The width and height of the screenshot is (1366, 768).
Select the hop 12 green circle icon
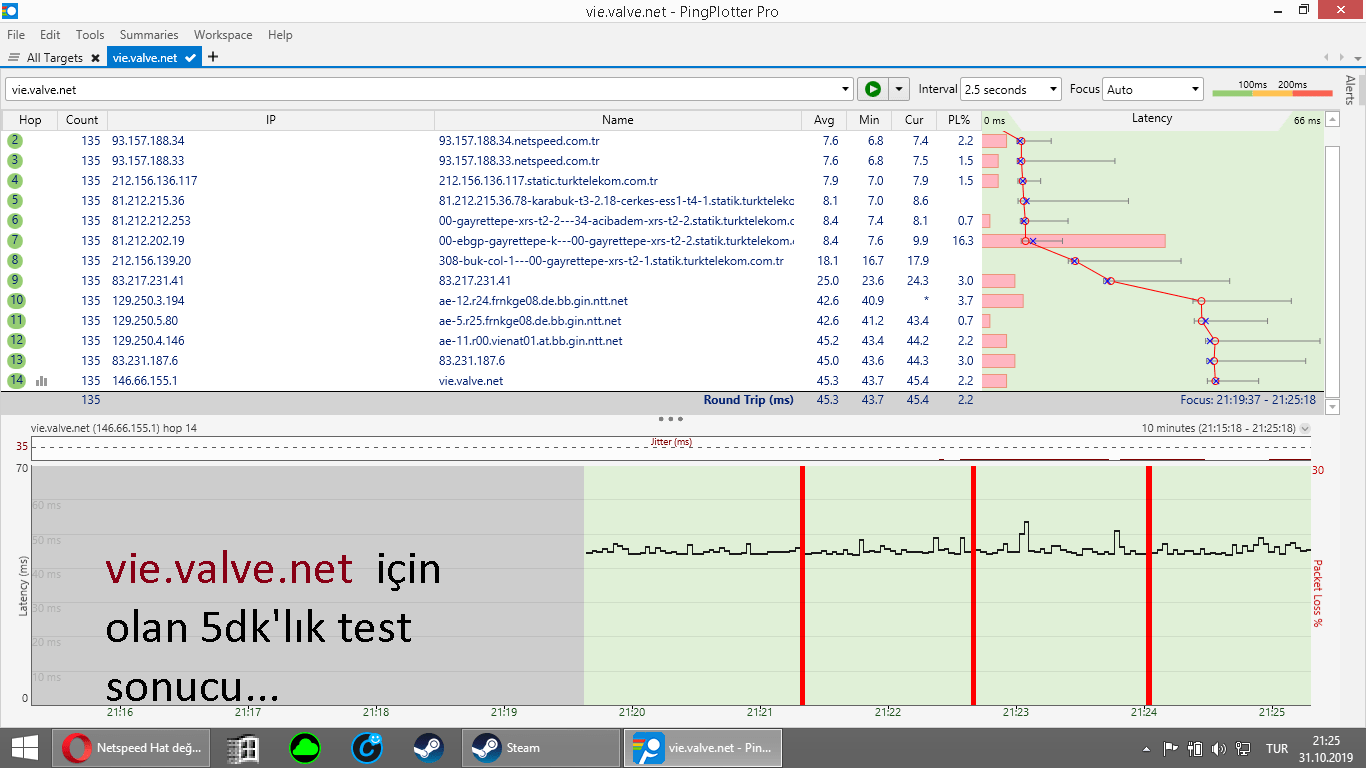click(x=15, y=341)
